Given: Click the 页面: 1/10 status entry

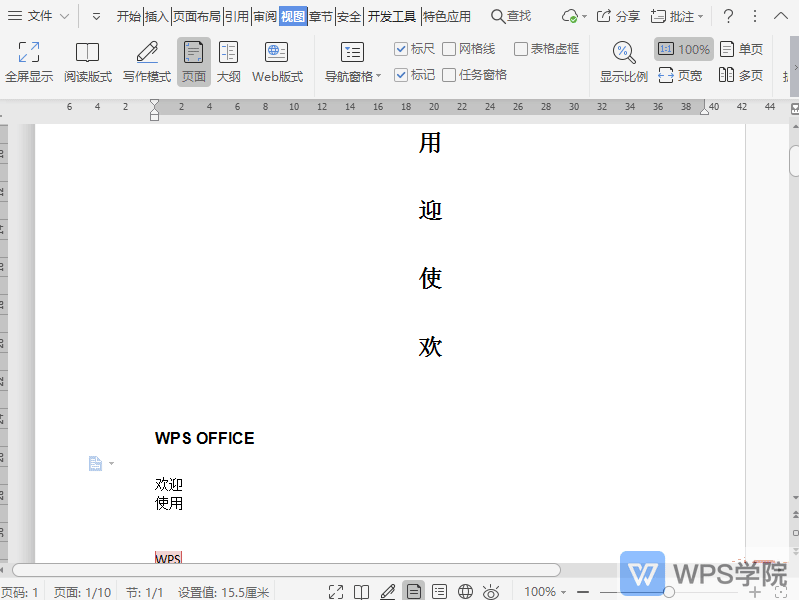Looking at the screenshot, I should click(x=83, y=592).
